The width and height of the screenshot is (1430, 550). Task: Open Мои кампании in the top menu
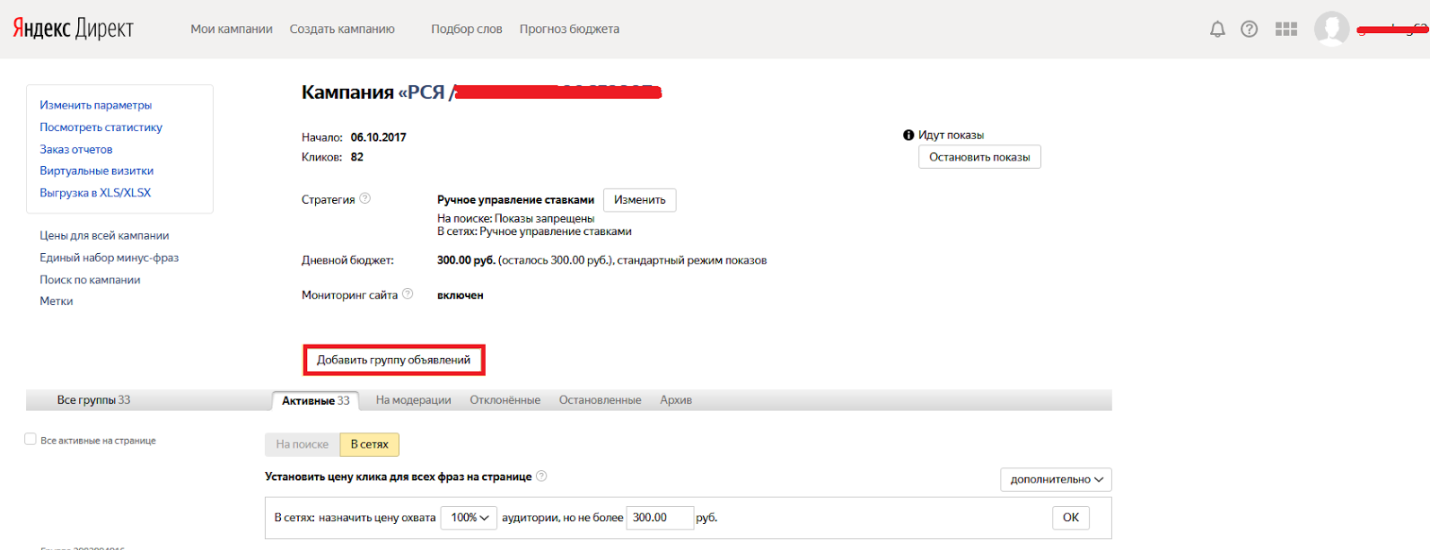coord(231,29)
